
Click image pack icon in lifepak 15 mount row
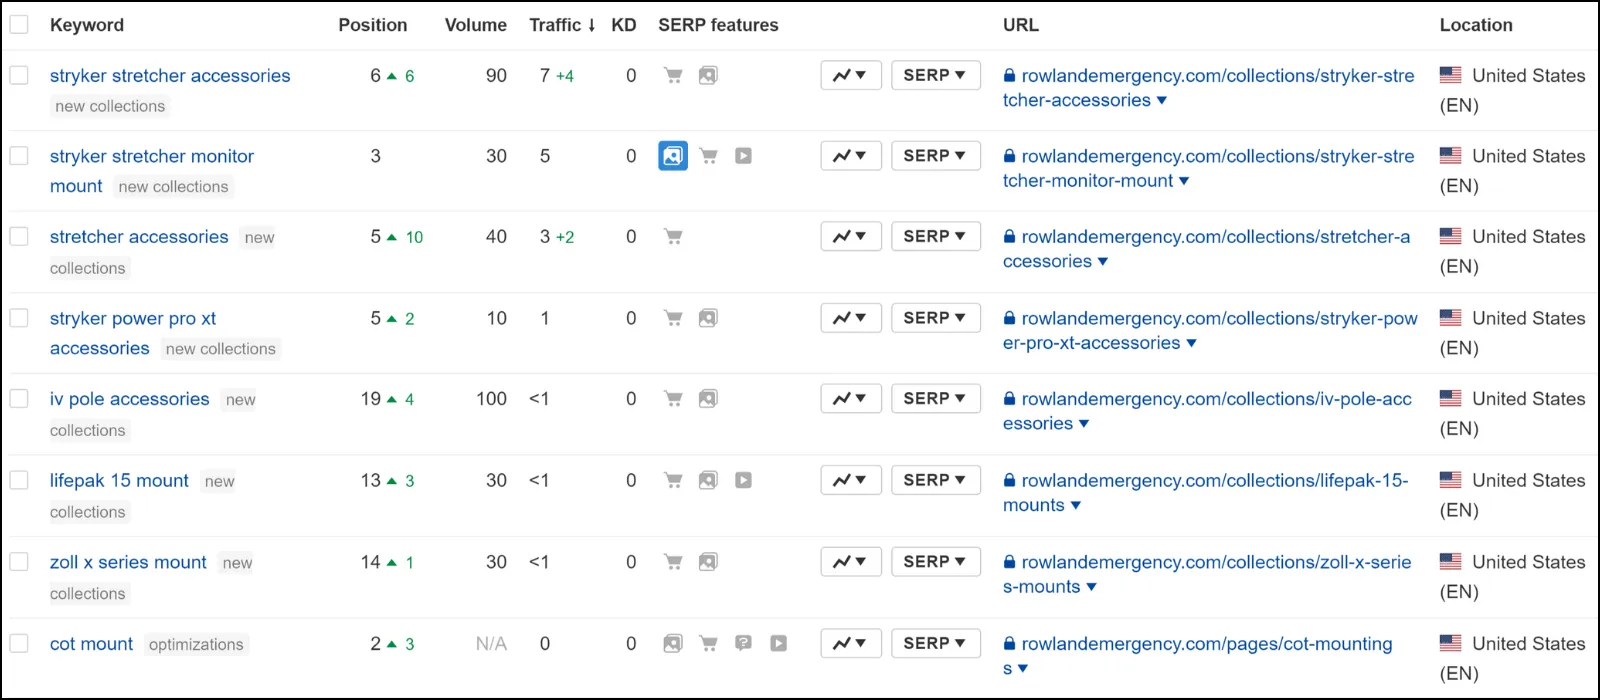coord(708,481)
